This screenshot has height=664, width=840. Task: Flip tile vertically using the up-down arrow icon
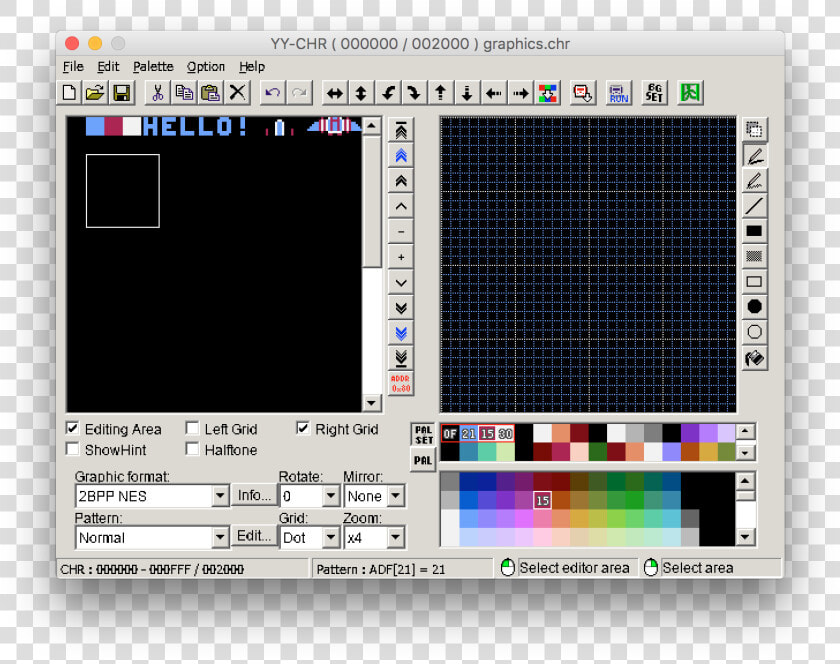pos(361,93)
